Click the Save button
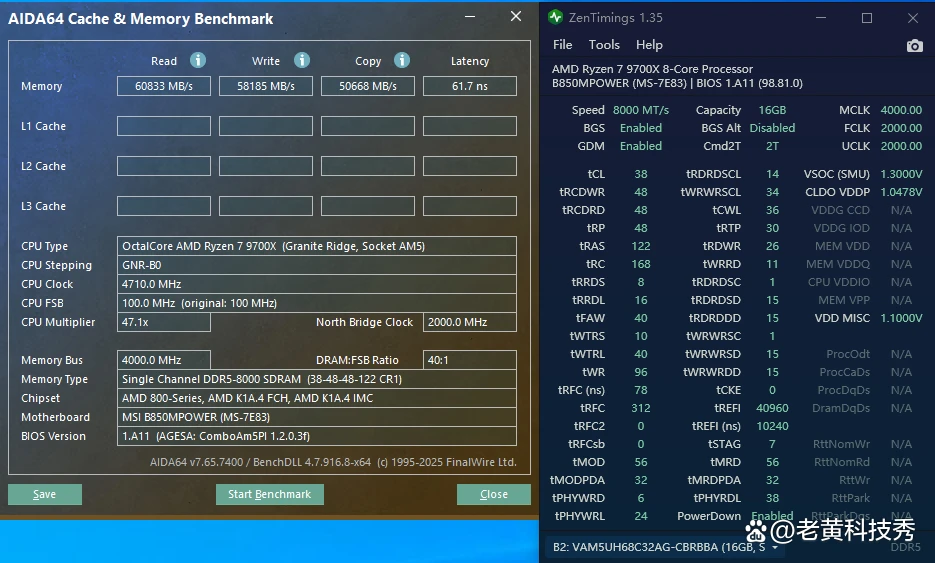Viewport: 935px width, 563px height. pos(45,494)
